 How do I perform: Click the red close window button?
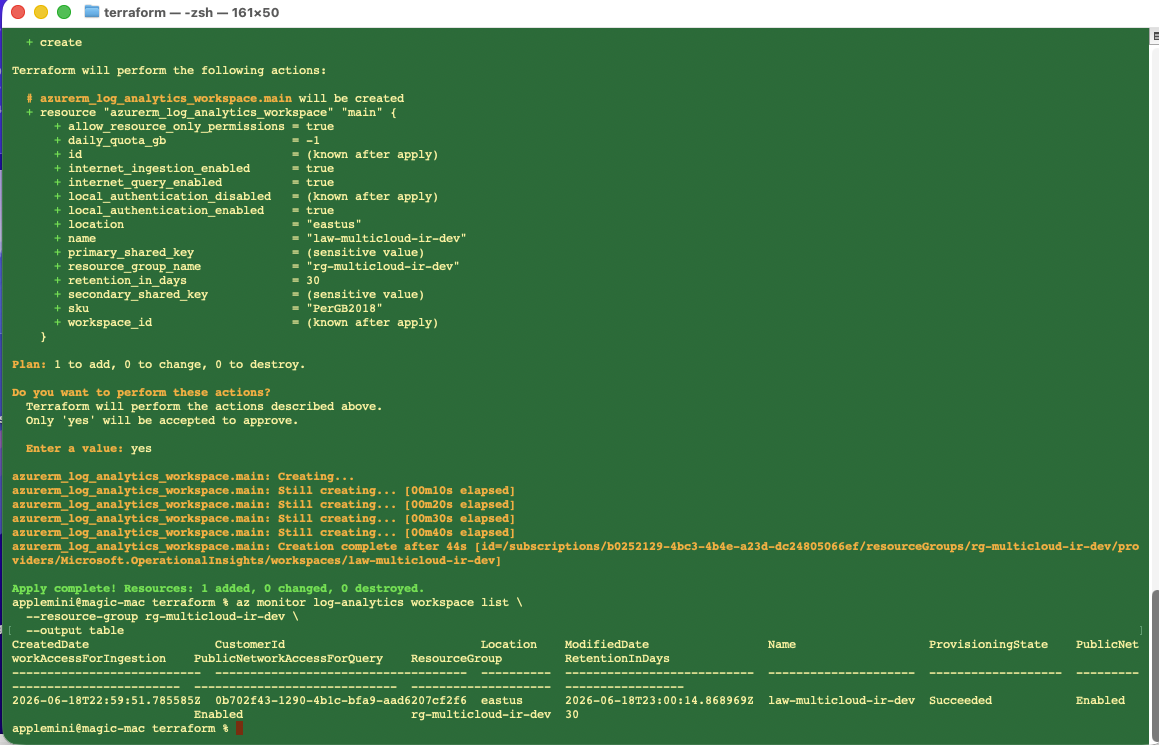[x=18, y=12]
